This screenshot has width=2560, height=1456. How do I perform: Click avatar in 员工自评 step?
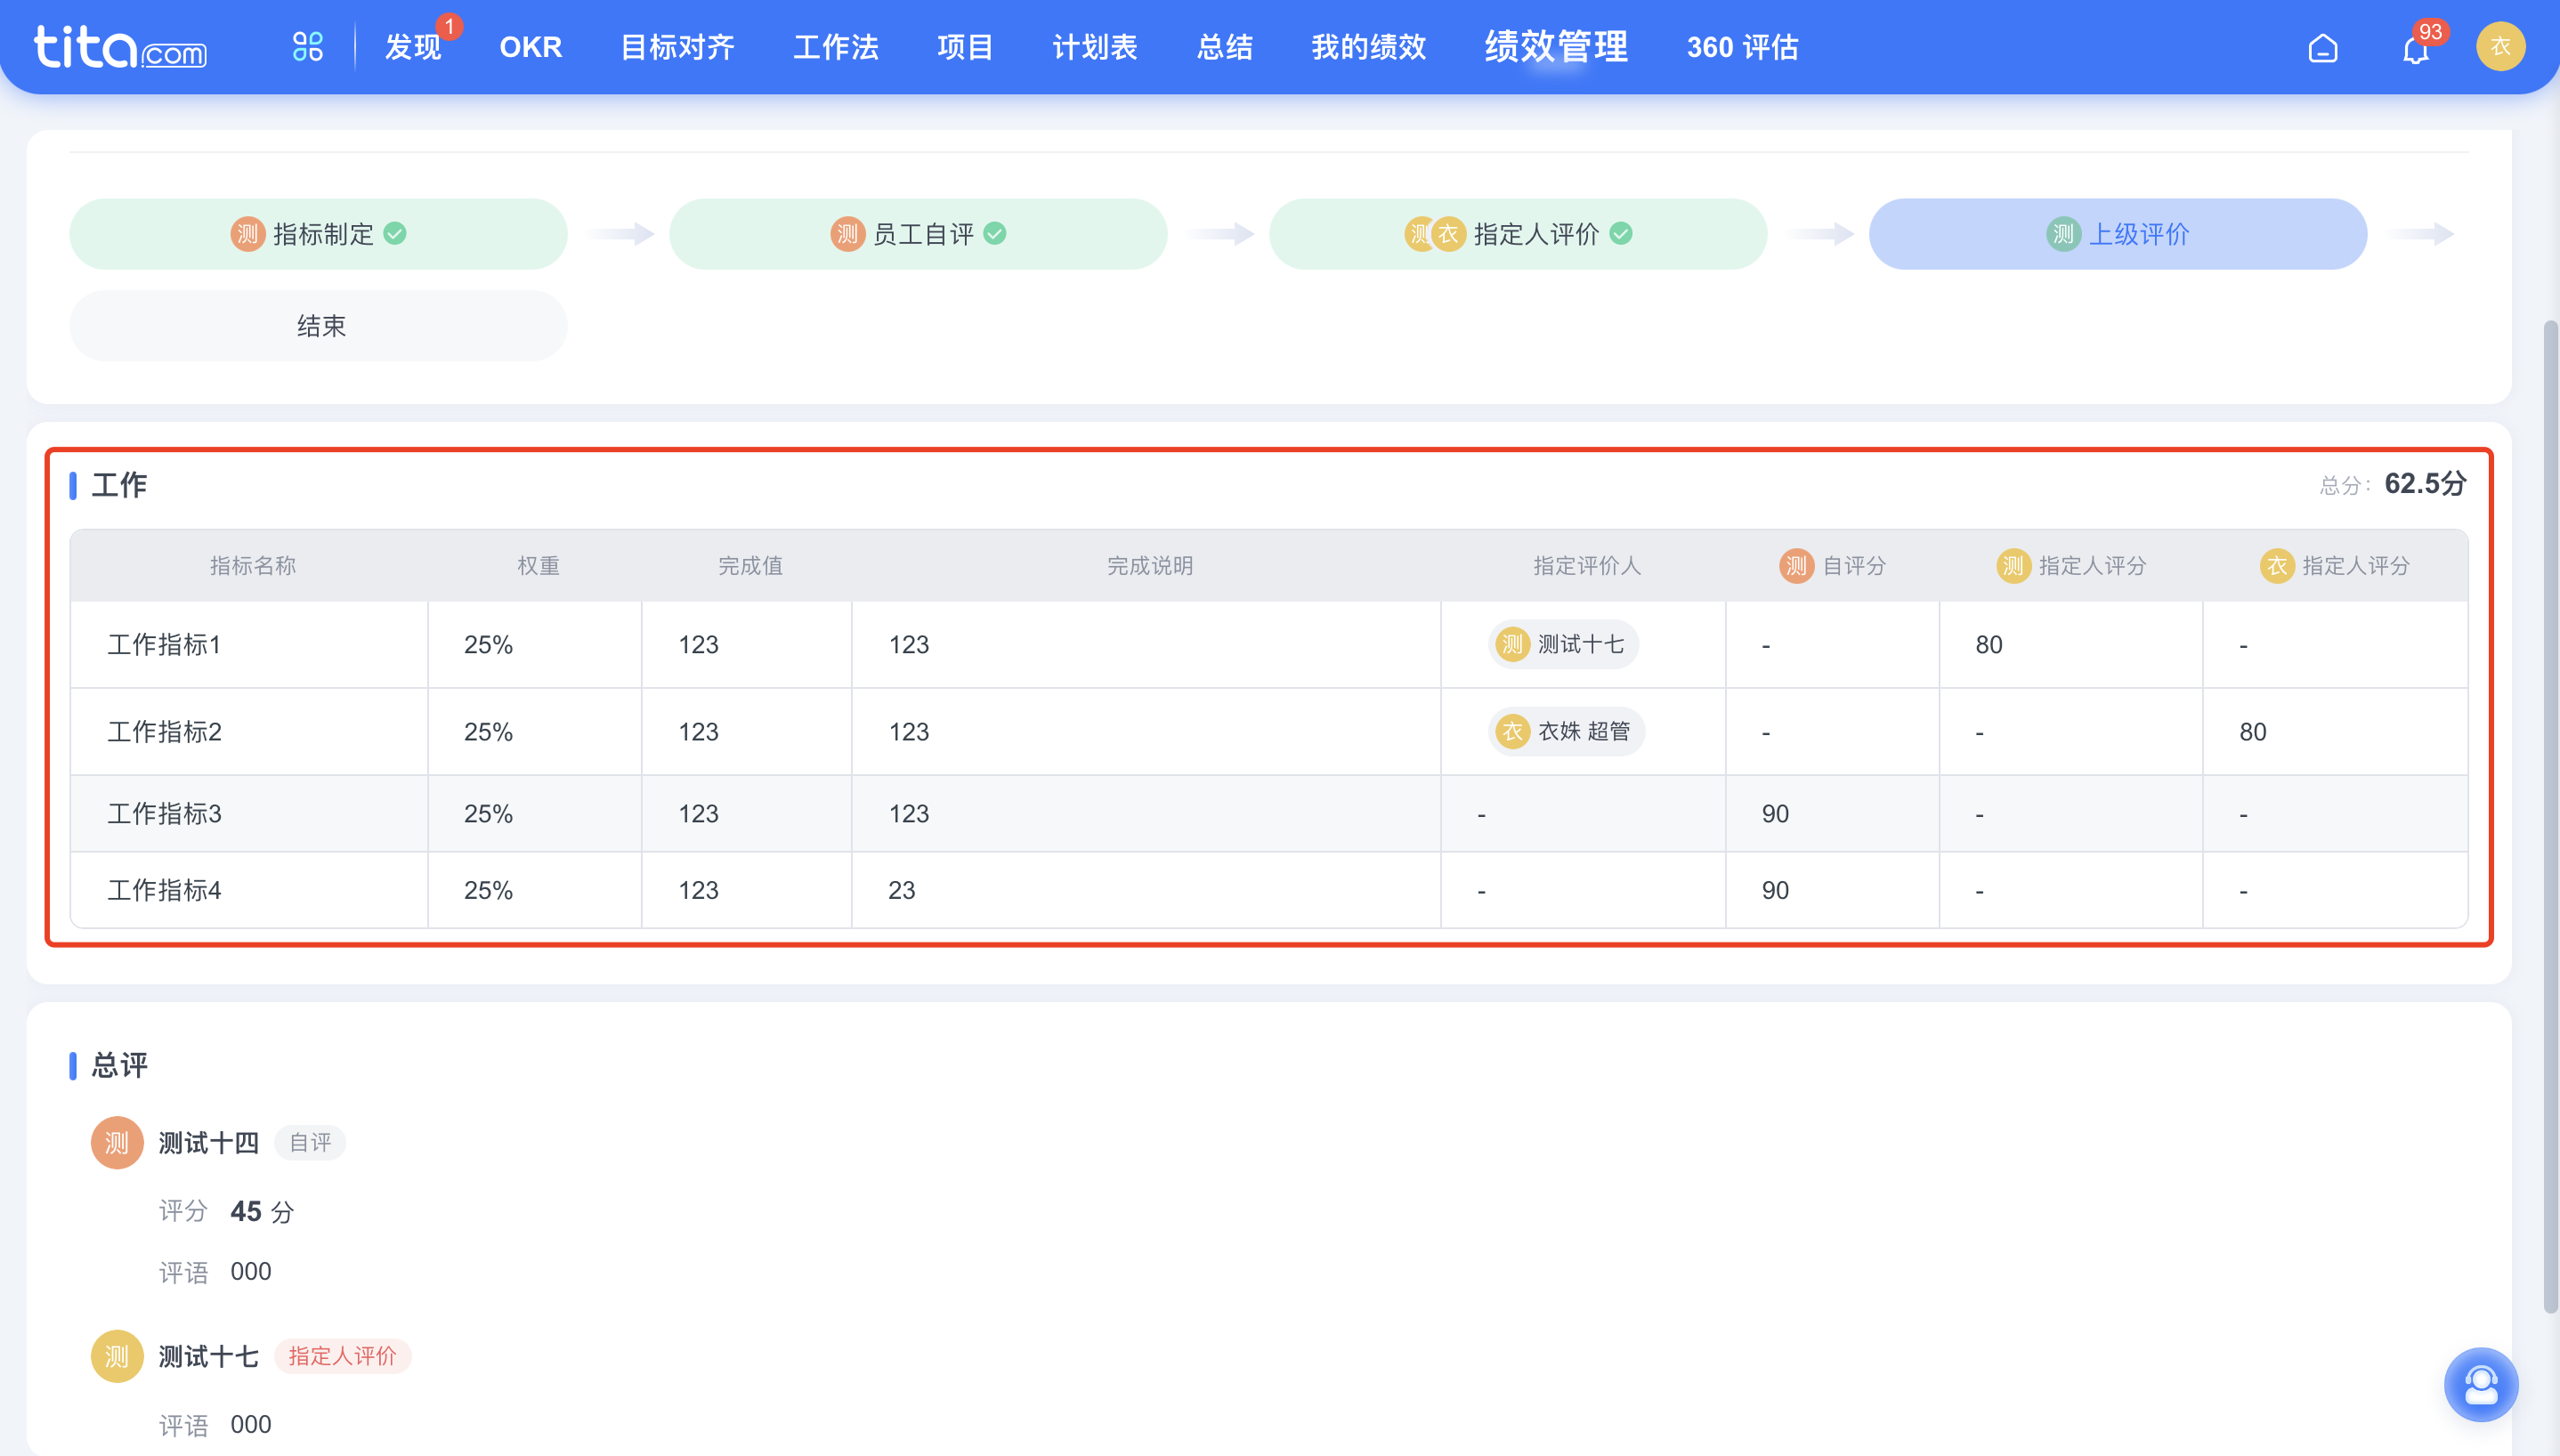(x=847, y=234)
